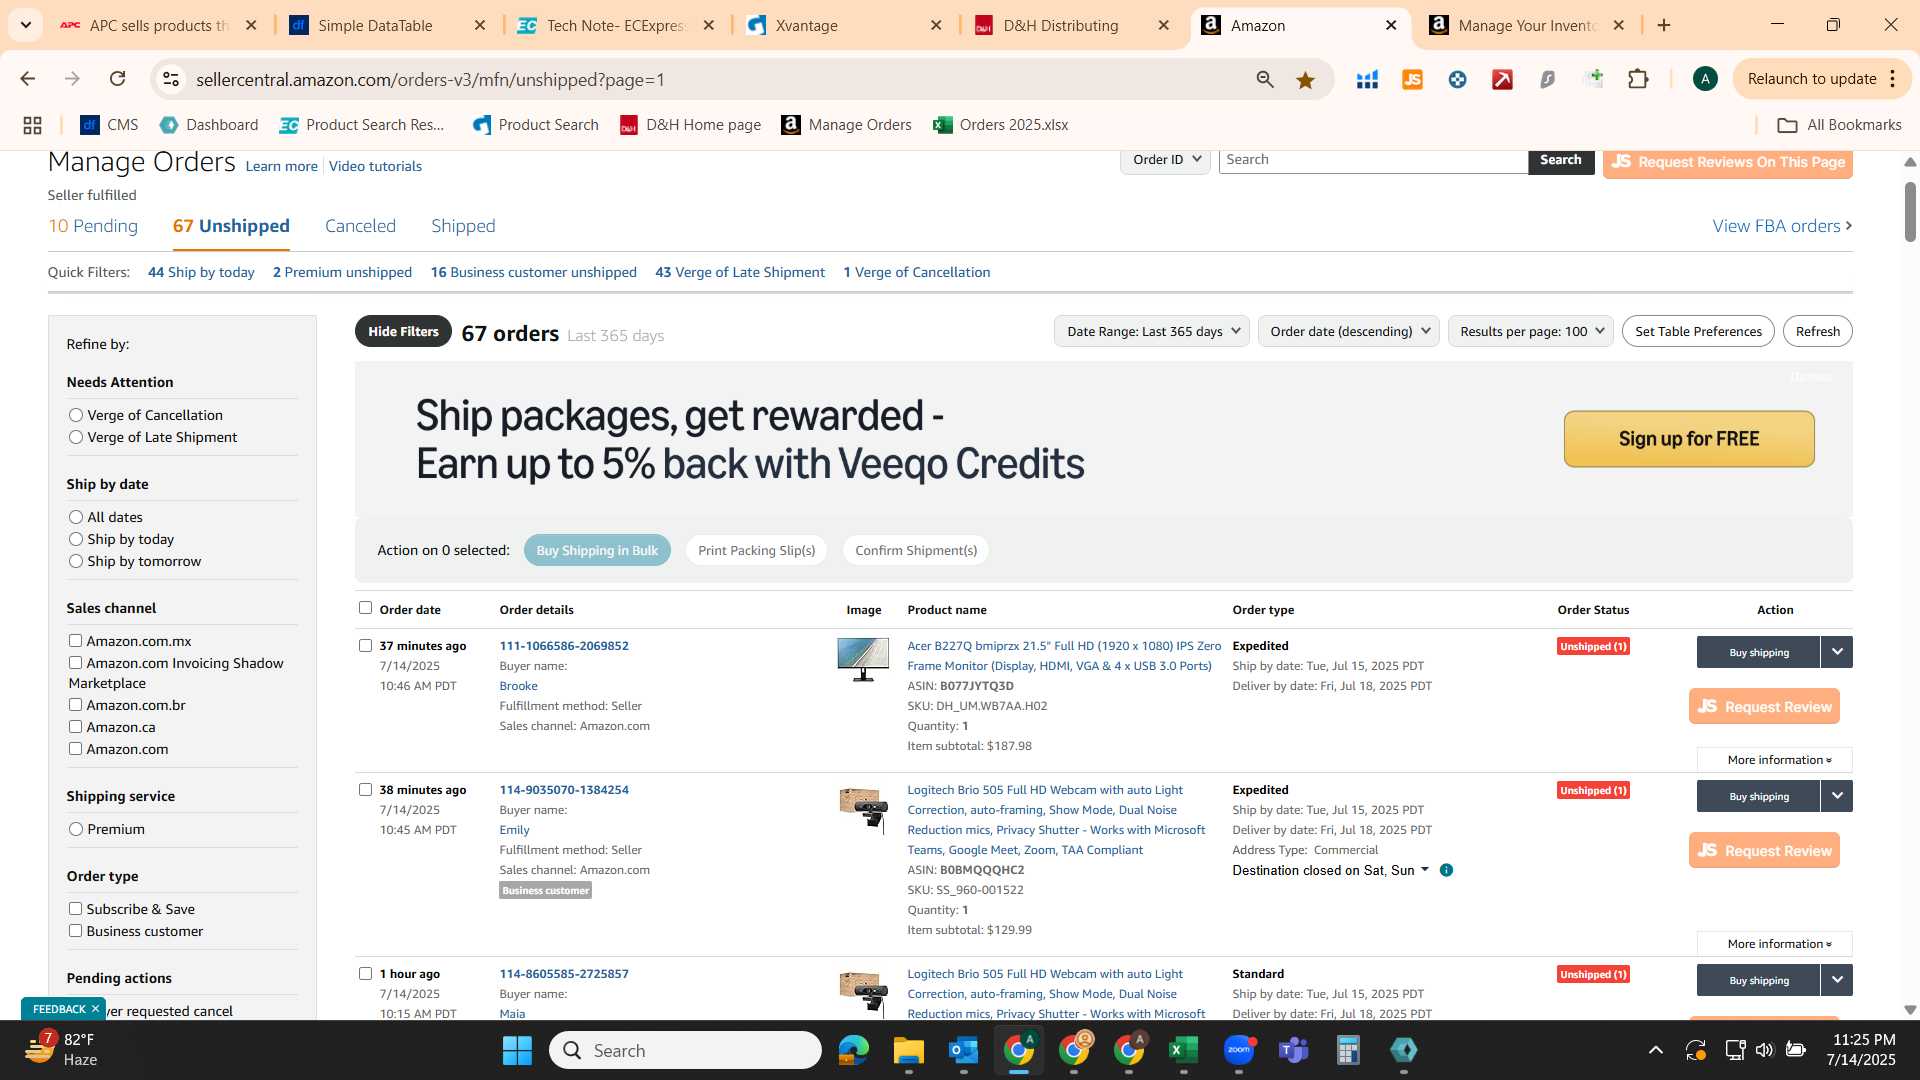Image resolution: width=1920 pixels, height=1080 pixels.
Task: Expand Buy shipping arrow for order 114-9035070-1384254
Action: coord(1837,796)
